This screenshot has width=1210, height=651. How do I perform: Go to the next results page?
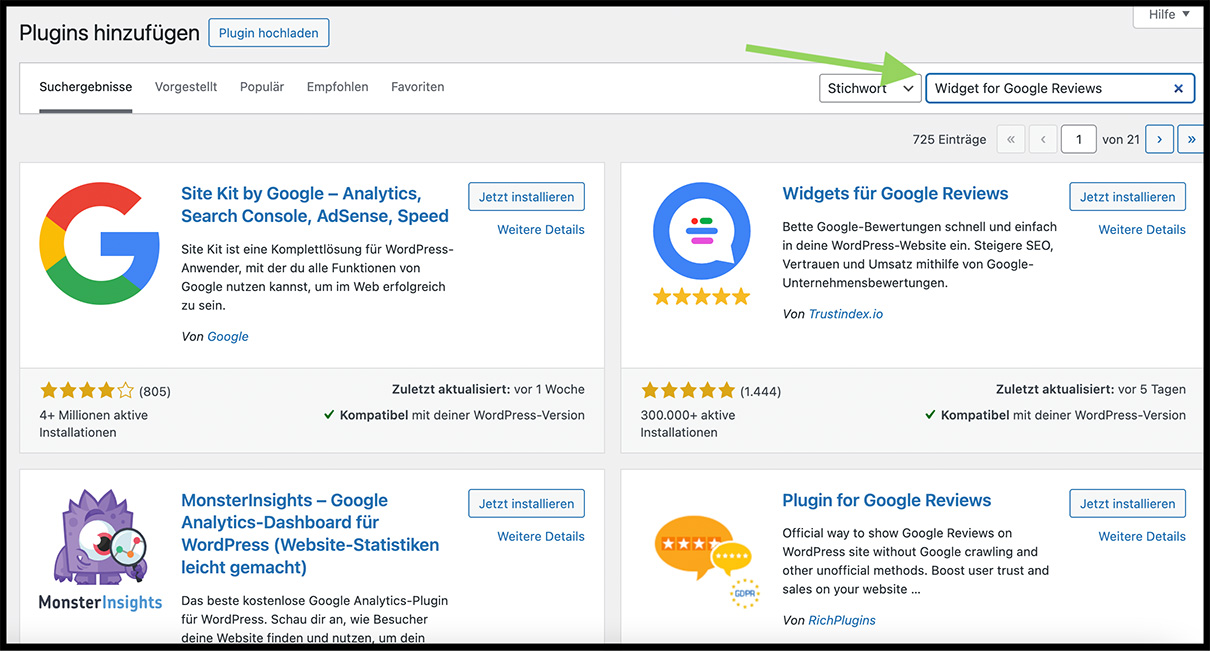pyautogui.click(x=1159, y=140)
